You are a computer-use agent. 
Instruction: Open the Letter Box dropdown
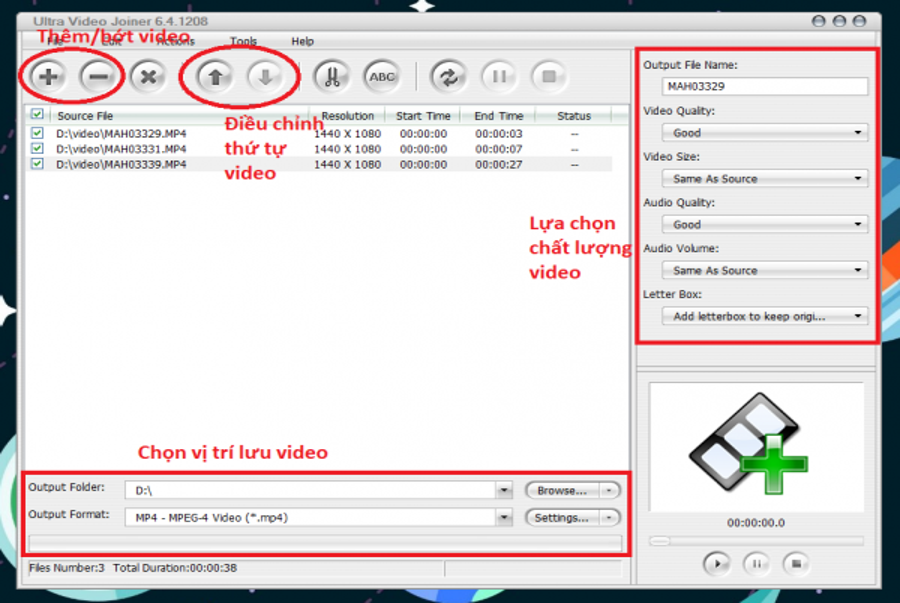765,316
